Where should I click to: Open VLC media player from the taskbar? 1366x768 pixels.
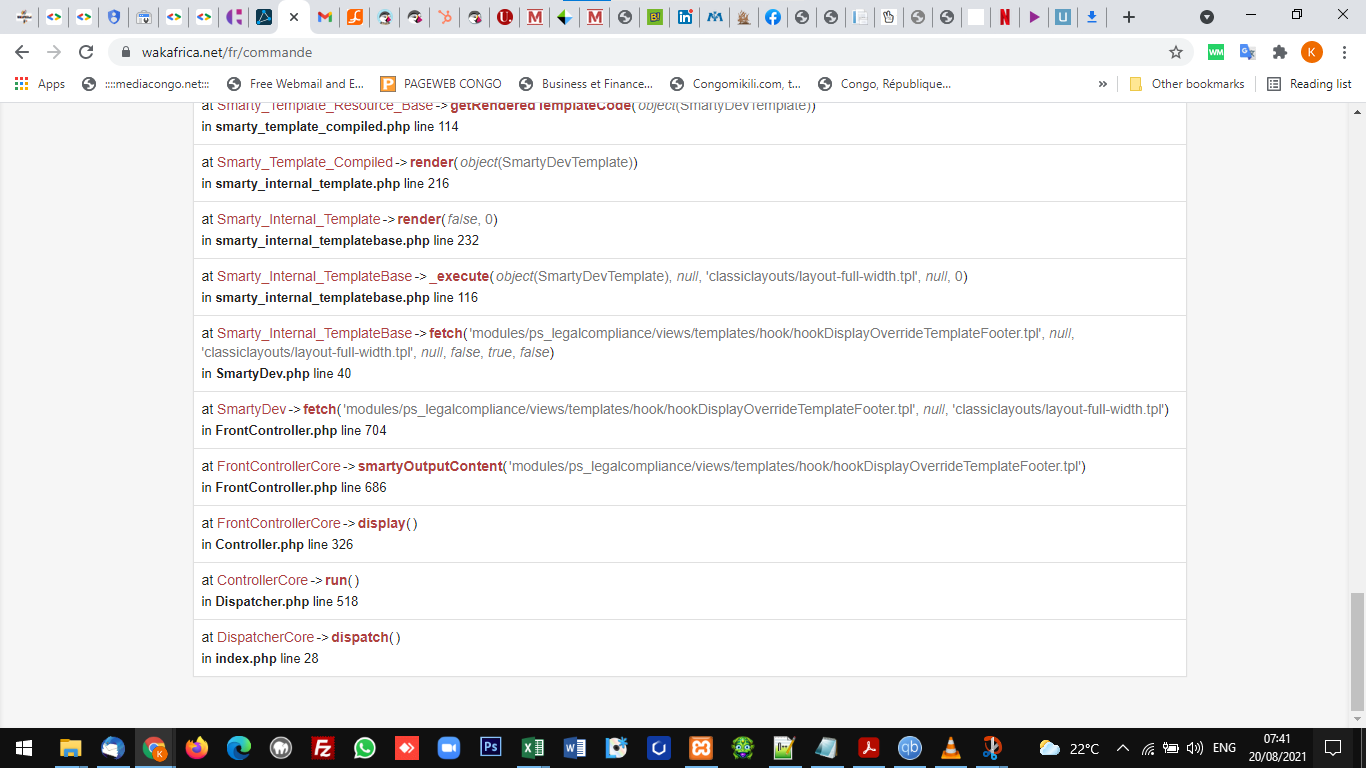click(x=951, y=748)
